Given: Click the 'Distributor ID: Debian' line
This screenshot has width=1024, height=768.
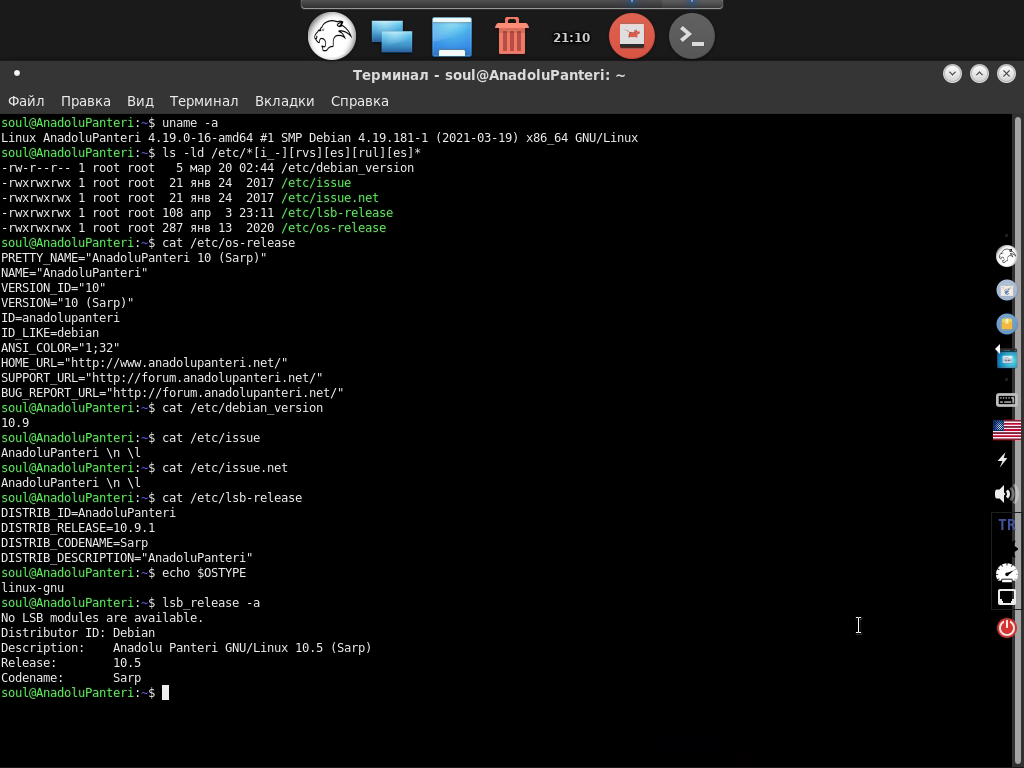Looking at the screenshot, I should click(78, 633).
